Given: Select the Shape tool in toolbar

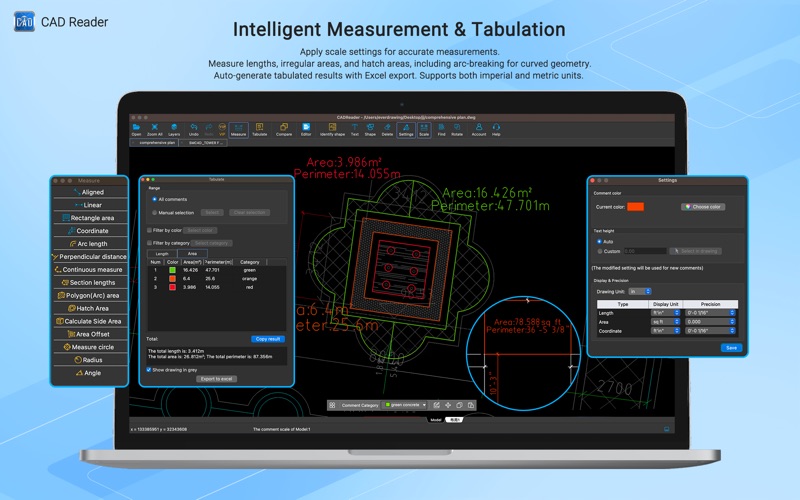Looking at the screenshot, I should 370,129.
